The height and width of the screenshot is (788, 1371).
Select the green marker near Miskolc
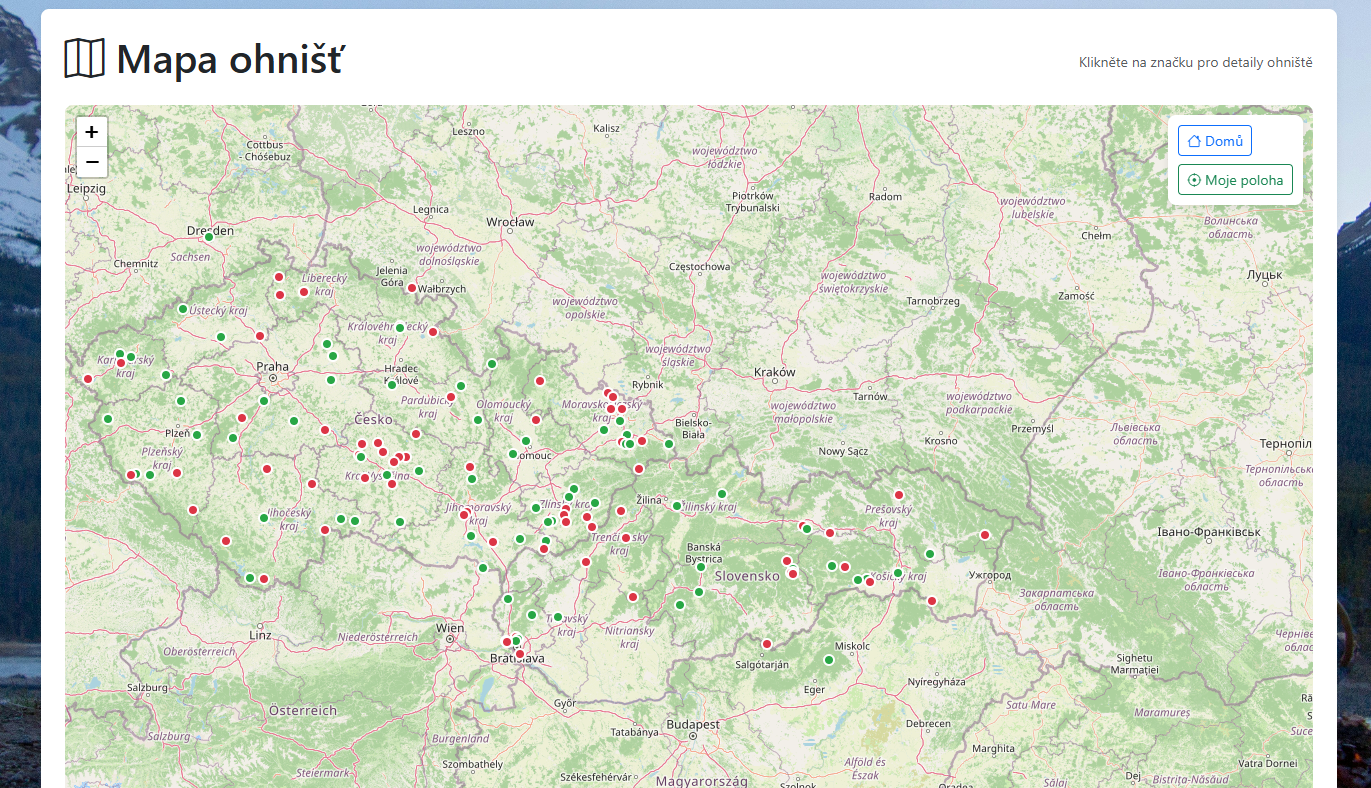828,660
